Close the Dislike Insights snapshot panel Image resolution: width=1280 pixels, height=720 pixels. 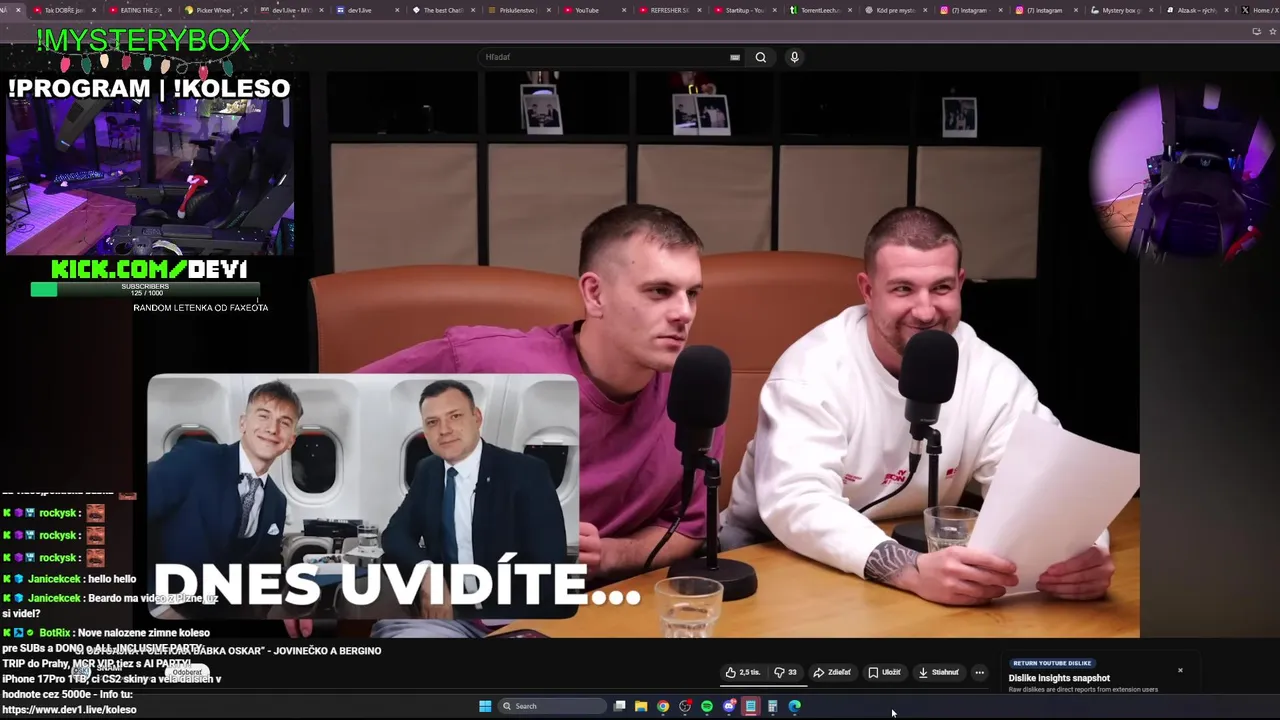pyautogui.click(x=1180, y=670)
